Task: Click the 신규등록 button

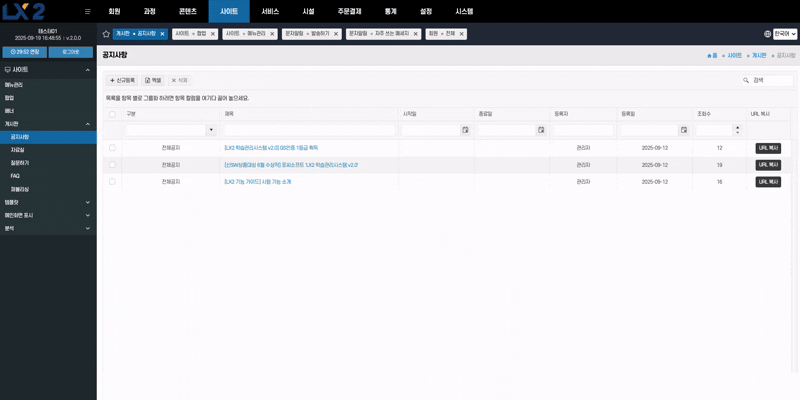Action: click(122, 80)
